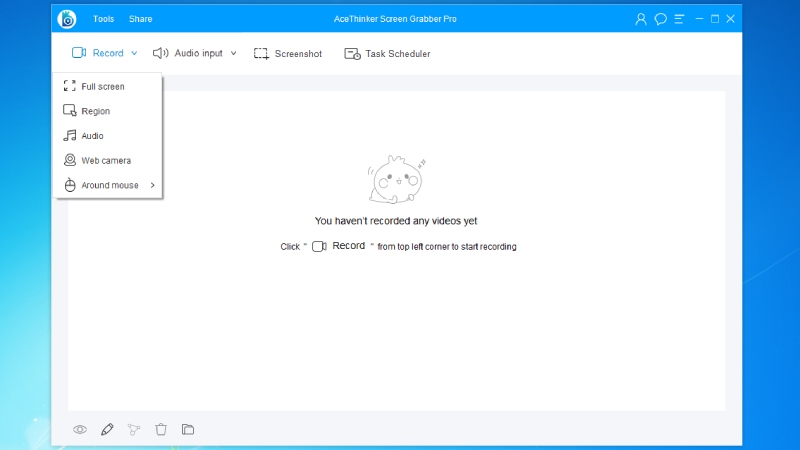
Task: Expand the Around mouse submenu
Action: pyautogui.click(x=152, y=185)
